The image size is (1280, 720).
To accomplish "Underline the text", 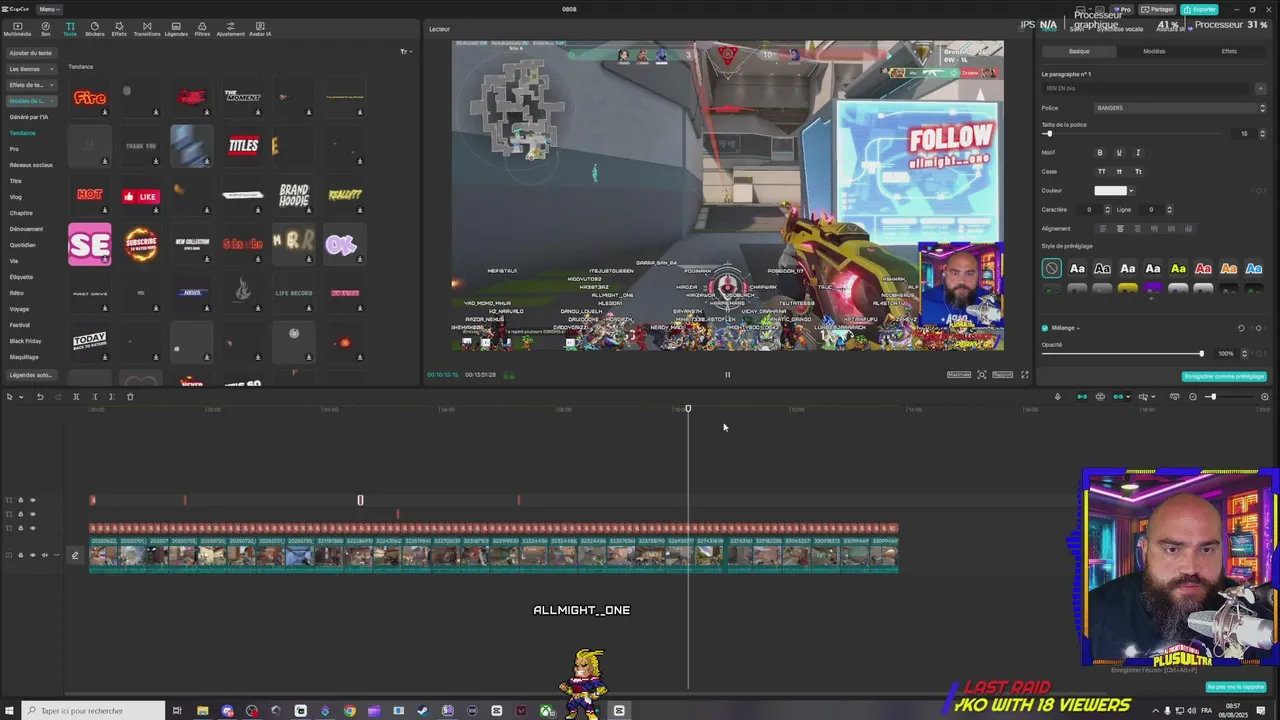I will pos(1119,153).
